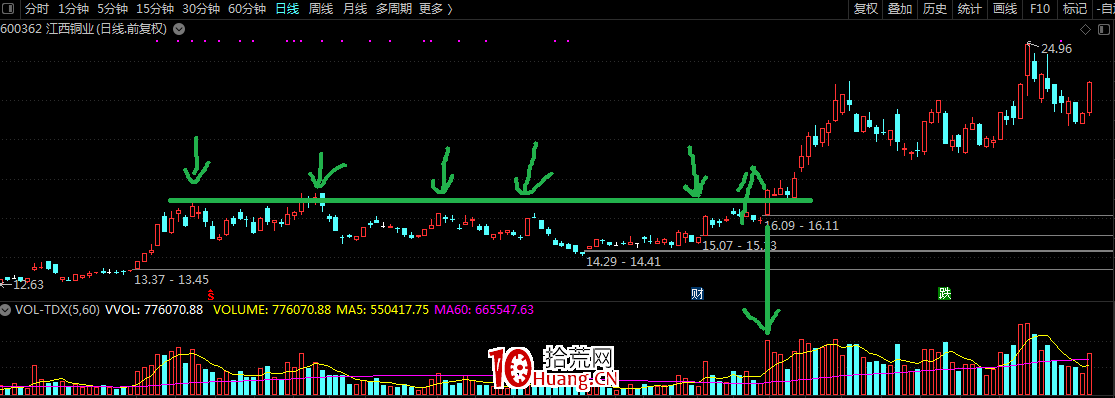Click the 13.37 - 13.45 gap label
1115x398 pixels.
coord(171,279)
